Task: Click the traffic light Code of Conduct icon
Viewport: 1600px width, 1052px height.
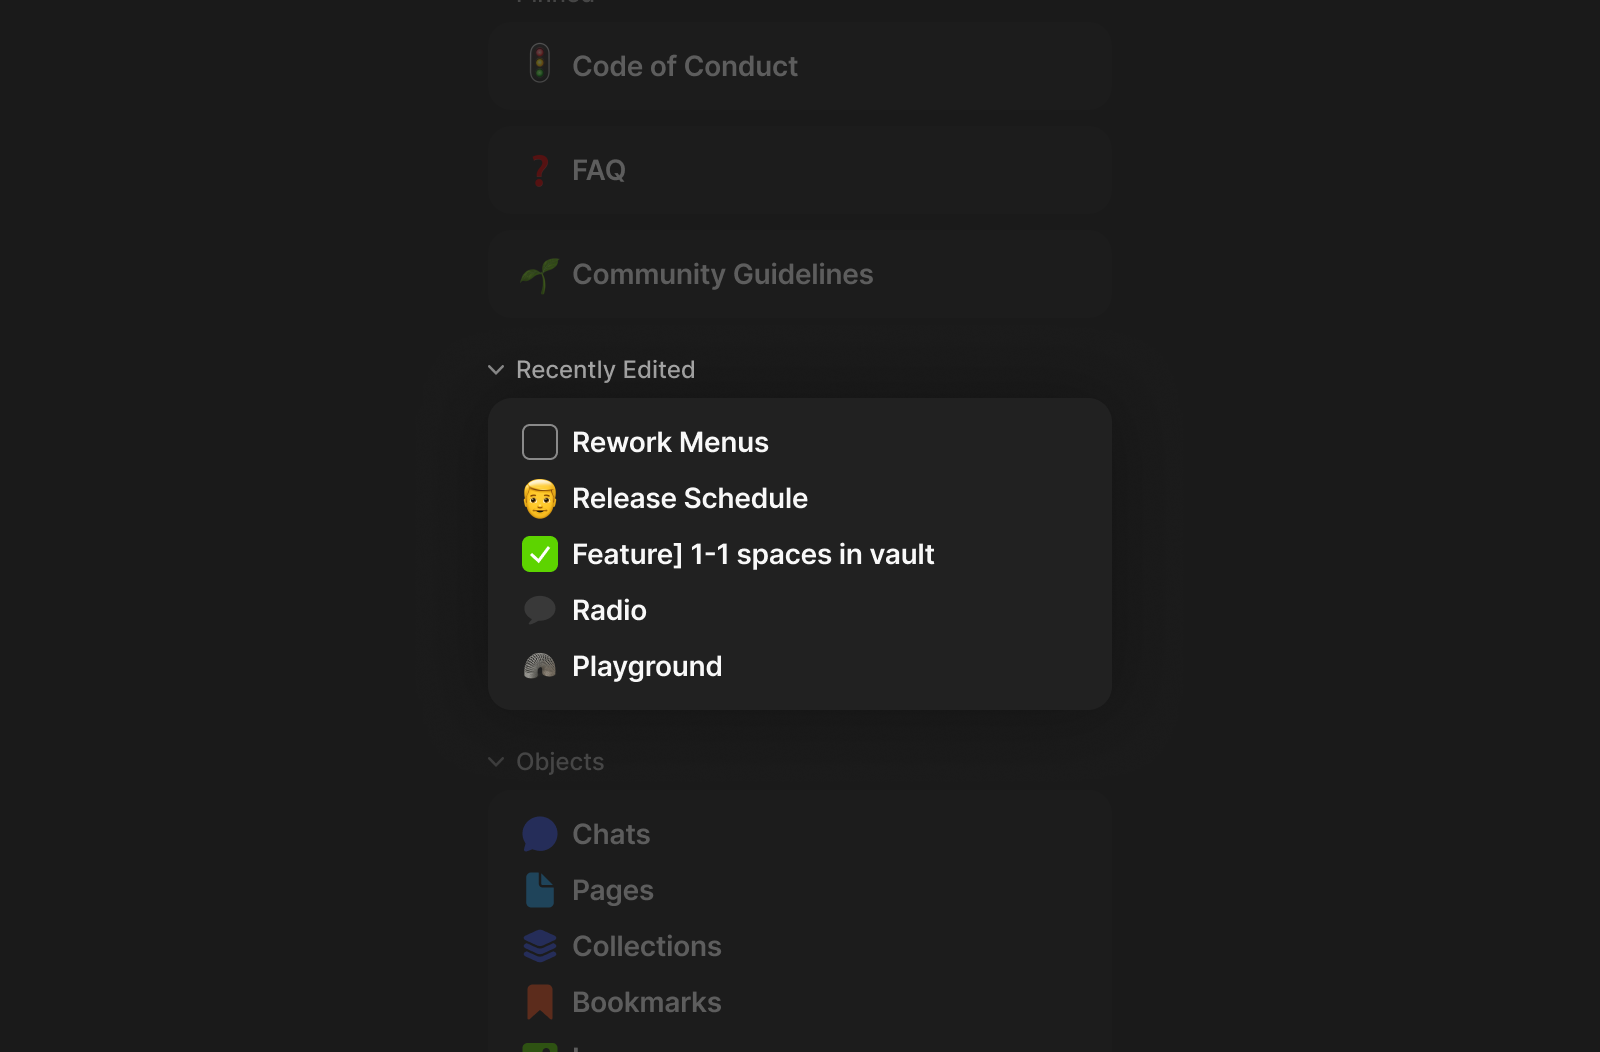Action: point(540,64)
